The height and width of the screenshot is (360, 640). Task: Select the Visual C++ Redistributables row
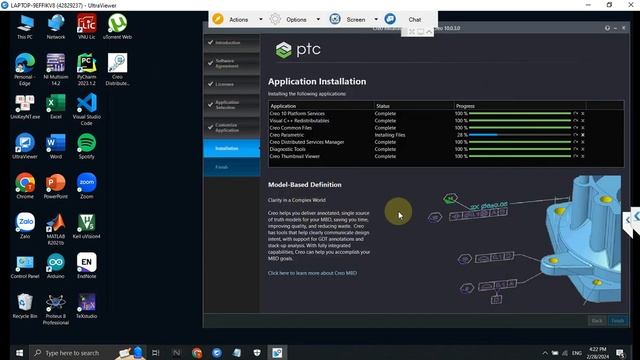tap(446, 121)
